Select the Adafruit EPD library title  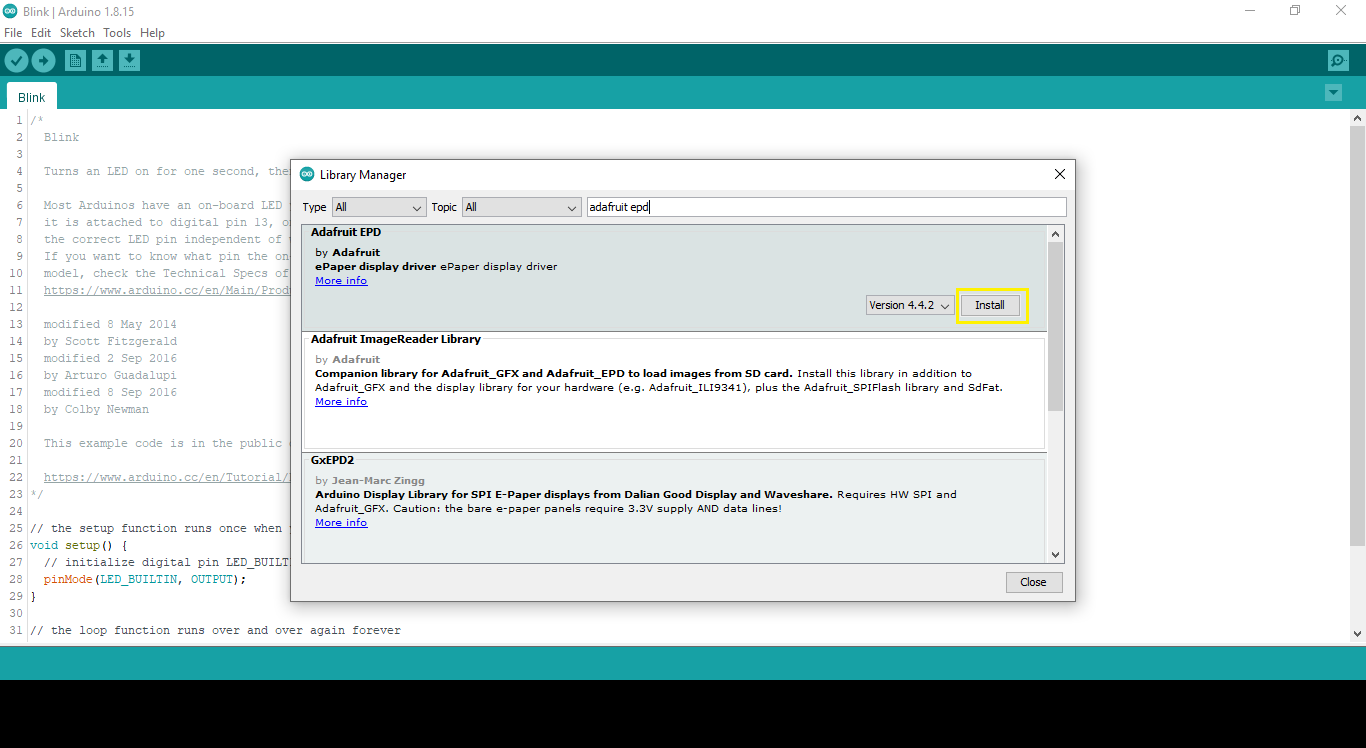[x=346, y=232]
